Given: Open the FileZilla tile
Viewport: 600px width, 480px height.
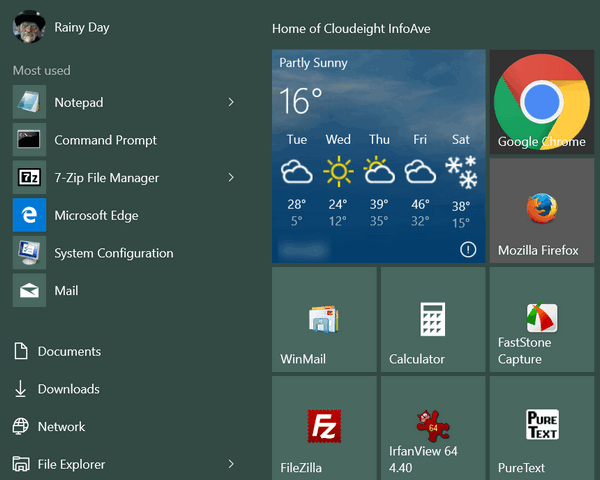Looking at the screenshot, I should pyautogui.click(x=324, y=428).
